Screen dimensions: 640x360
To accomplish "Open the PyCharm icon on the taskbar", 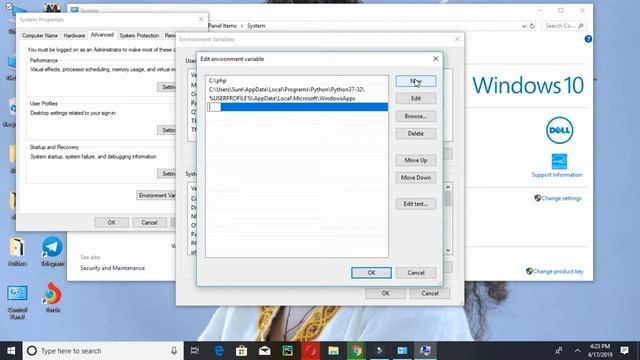I will (287, 351).
